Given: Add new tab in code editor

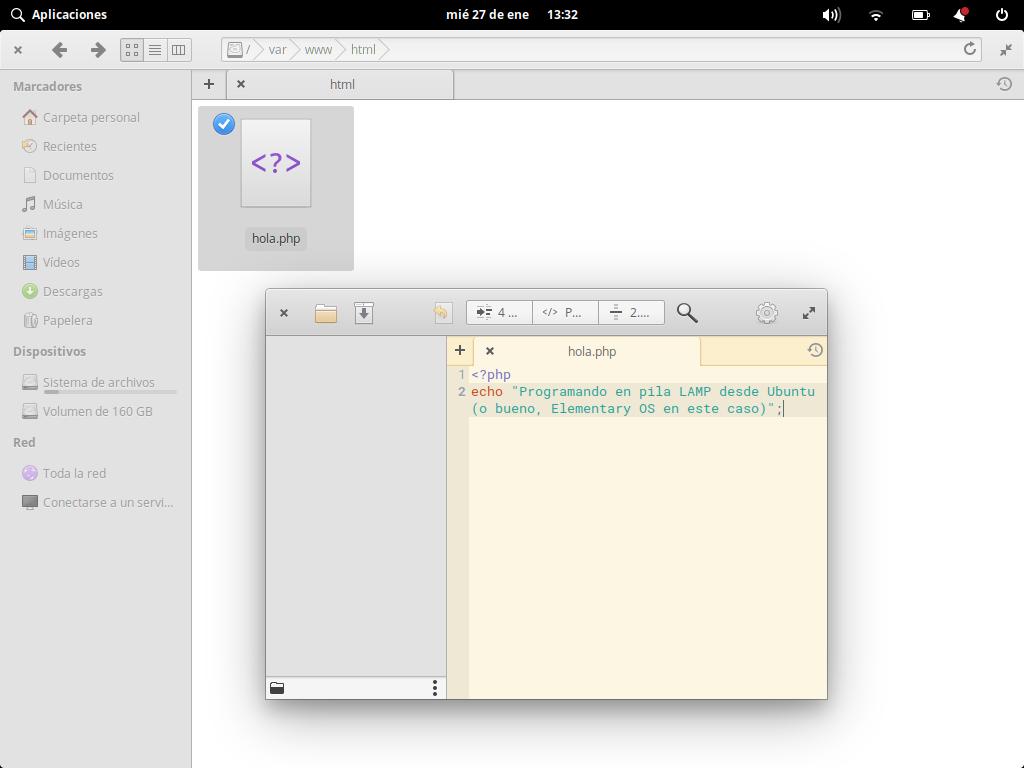Looking at the screenshot, I should (x=460, y=351).
